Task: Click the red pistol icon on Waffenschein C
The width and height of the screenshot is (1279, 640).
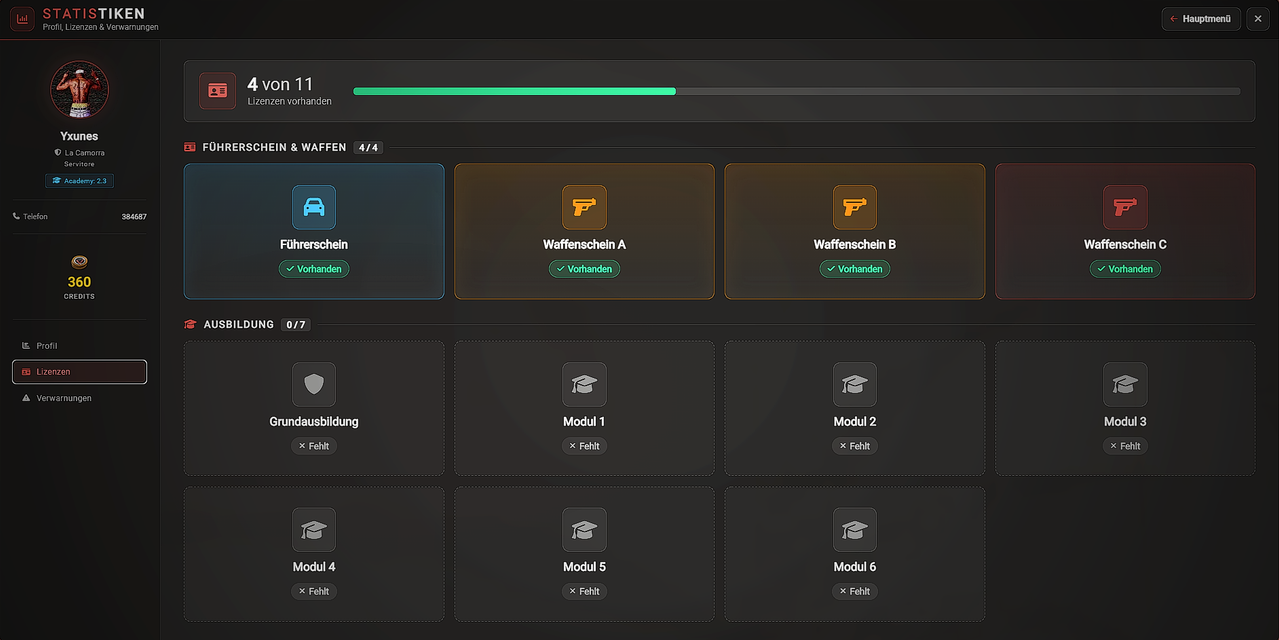Action: 1125,207
